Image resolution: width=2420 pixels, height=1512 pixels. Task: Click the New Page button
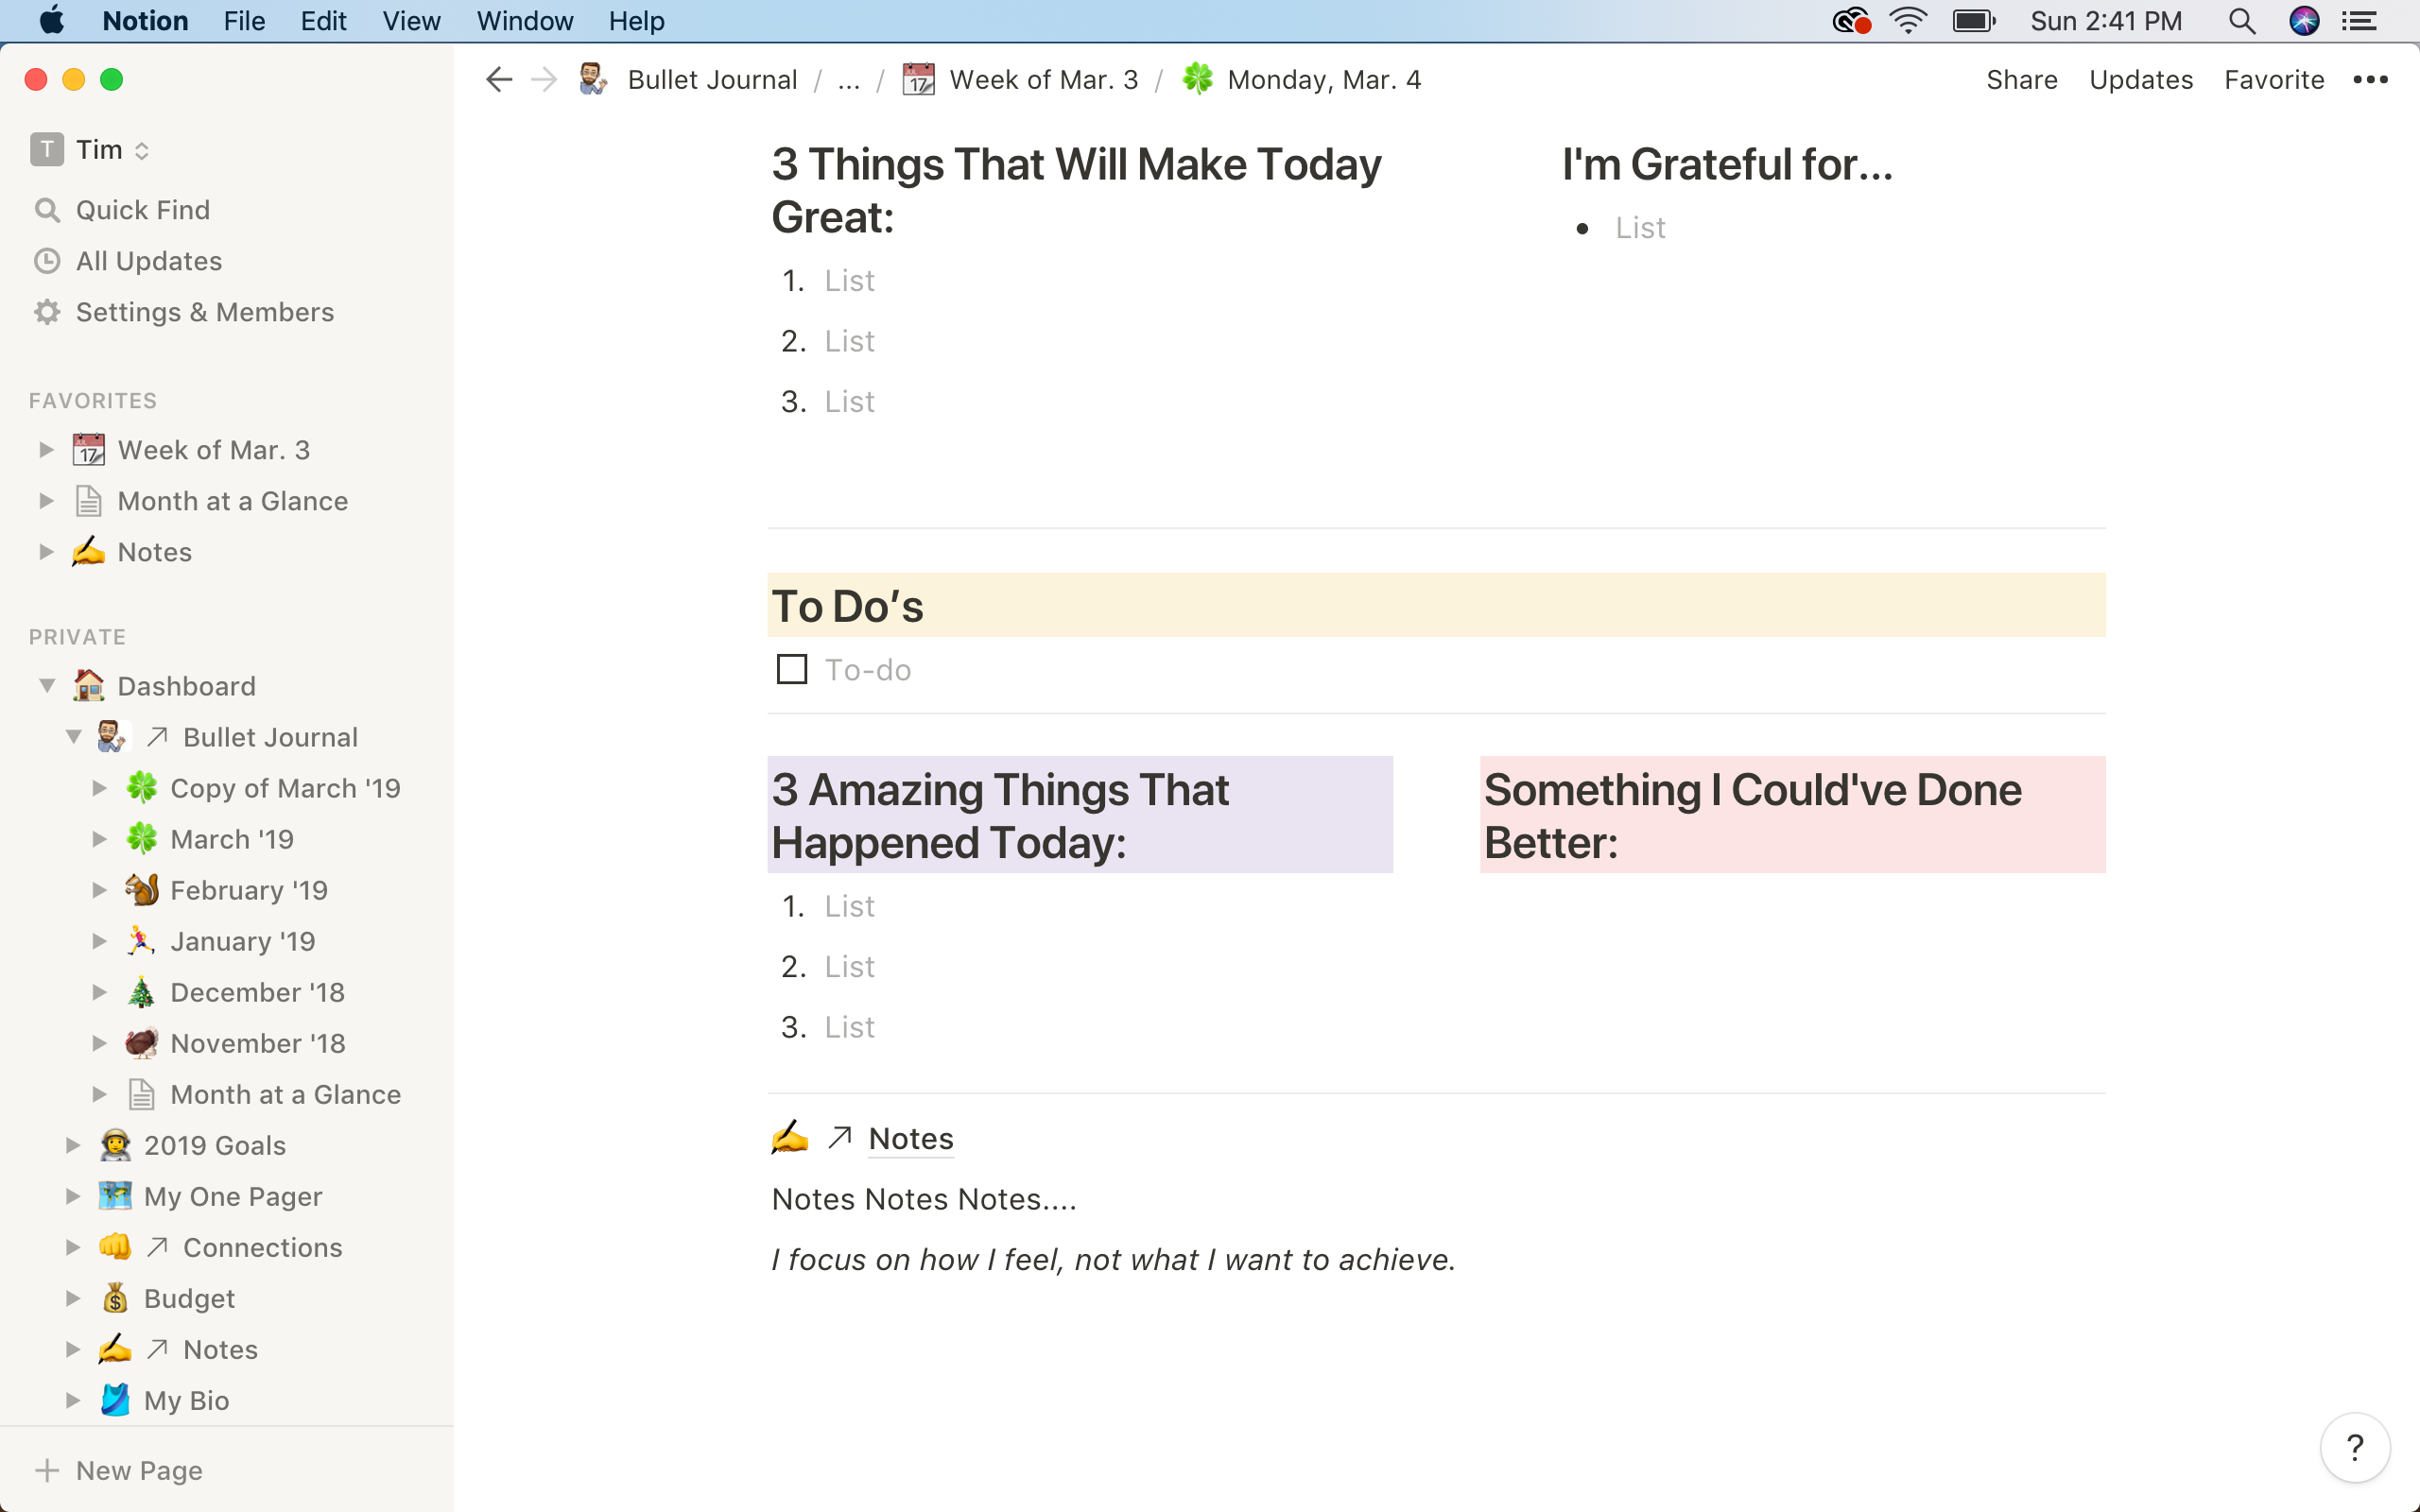pos(227,1470)
